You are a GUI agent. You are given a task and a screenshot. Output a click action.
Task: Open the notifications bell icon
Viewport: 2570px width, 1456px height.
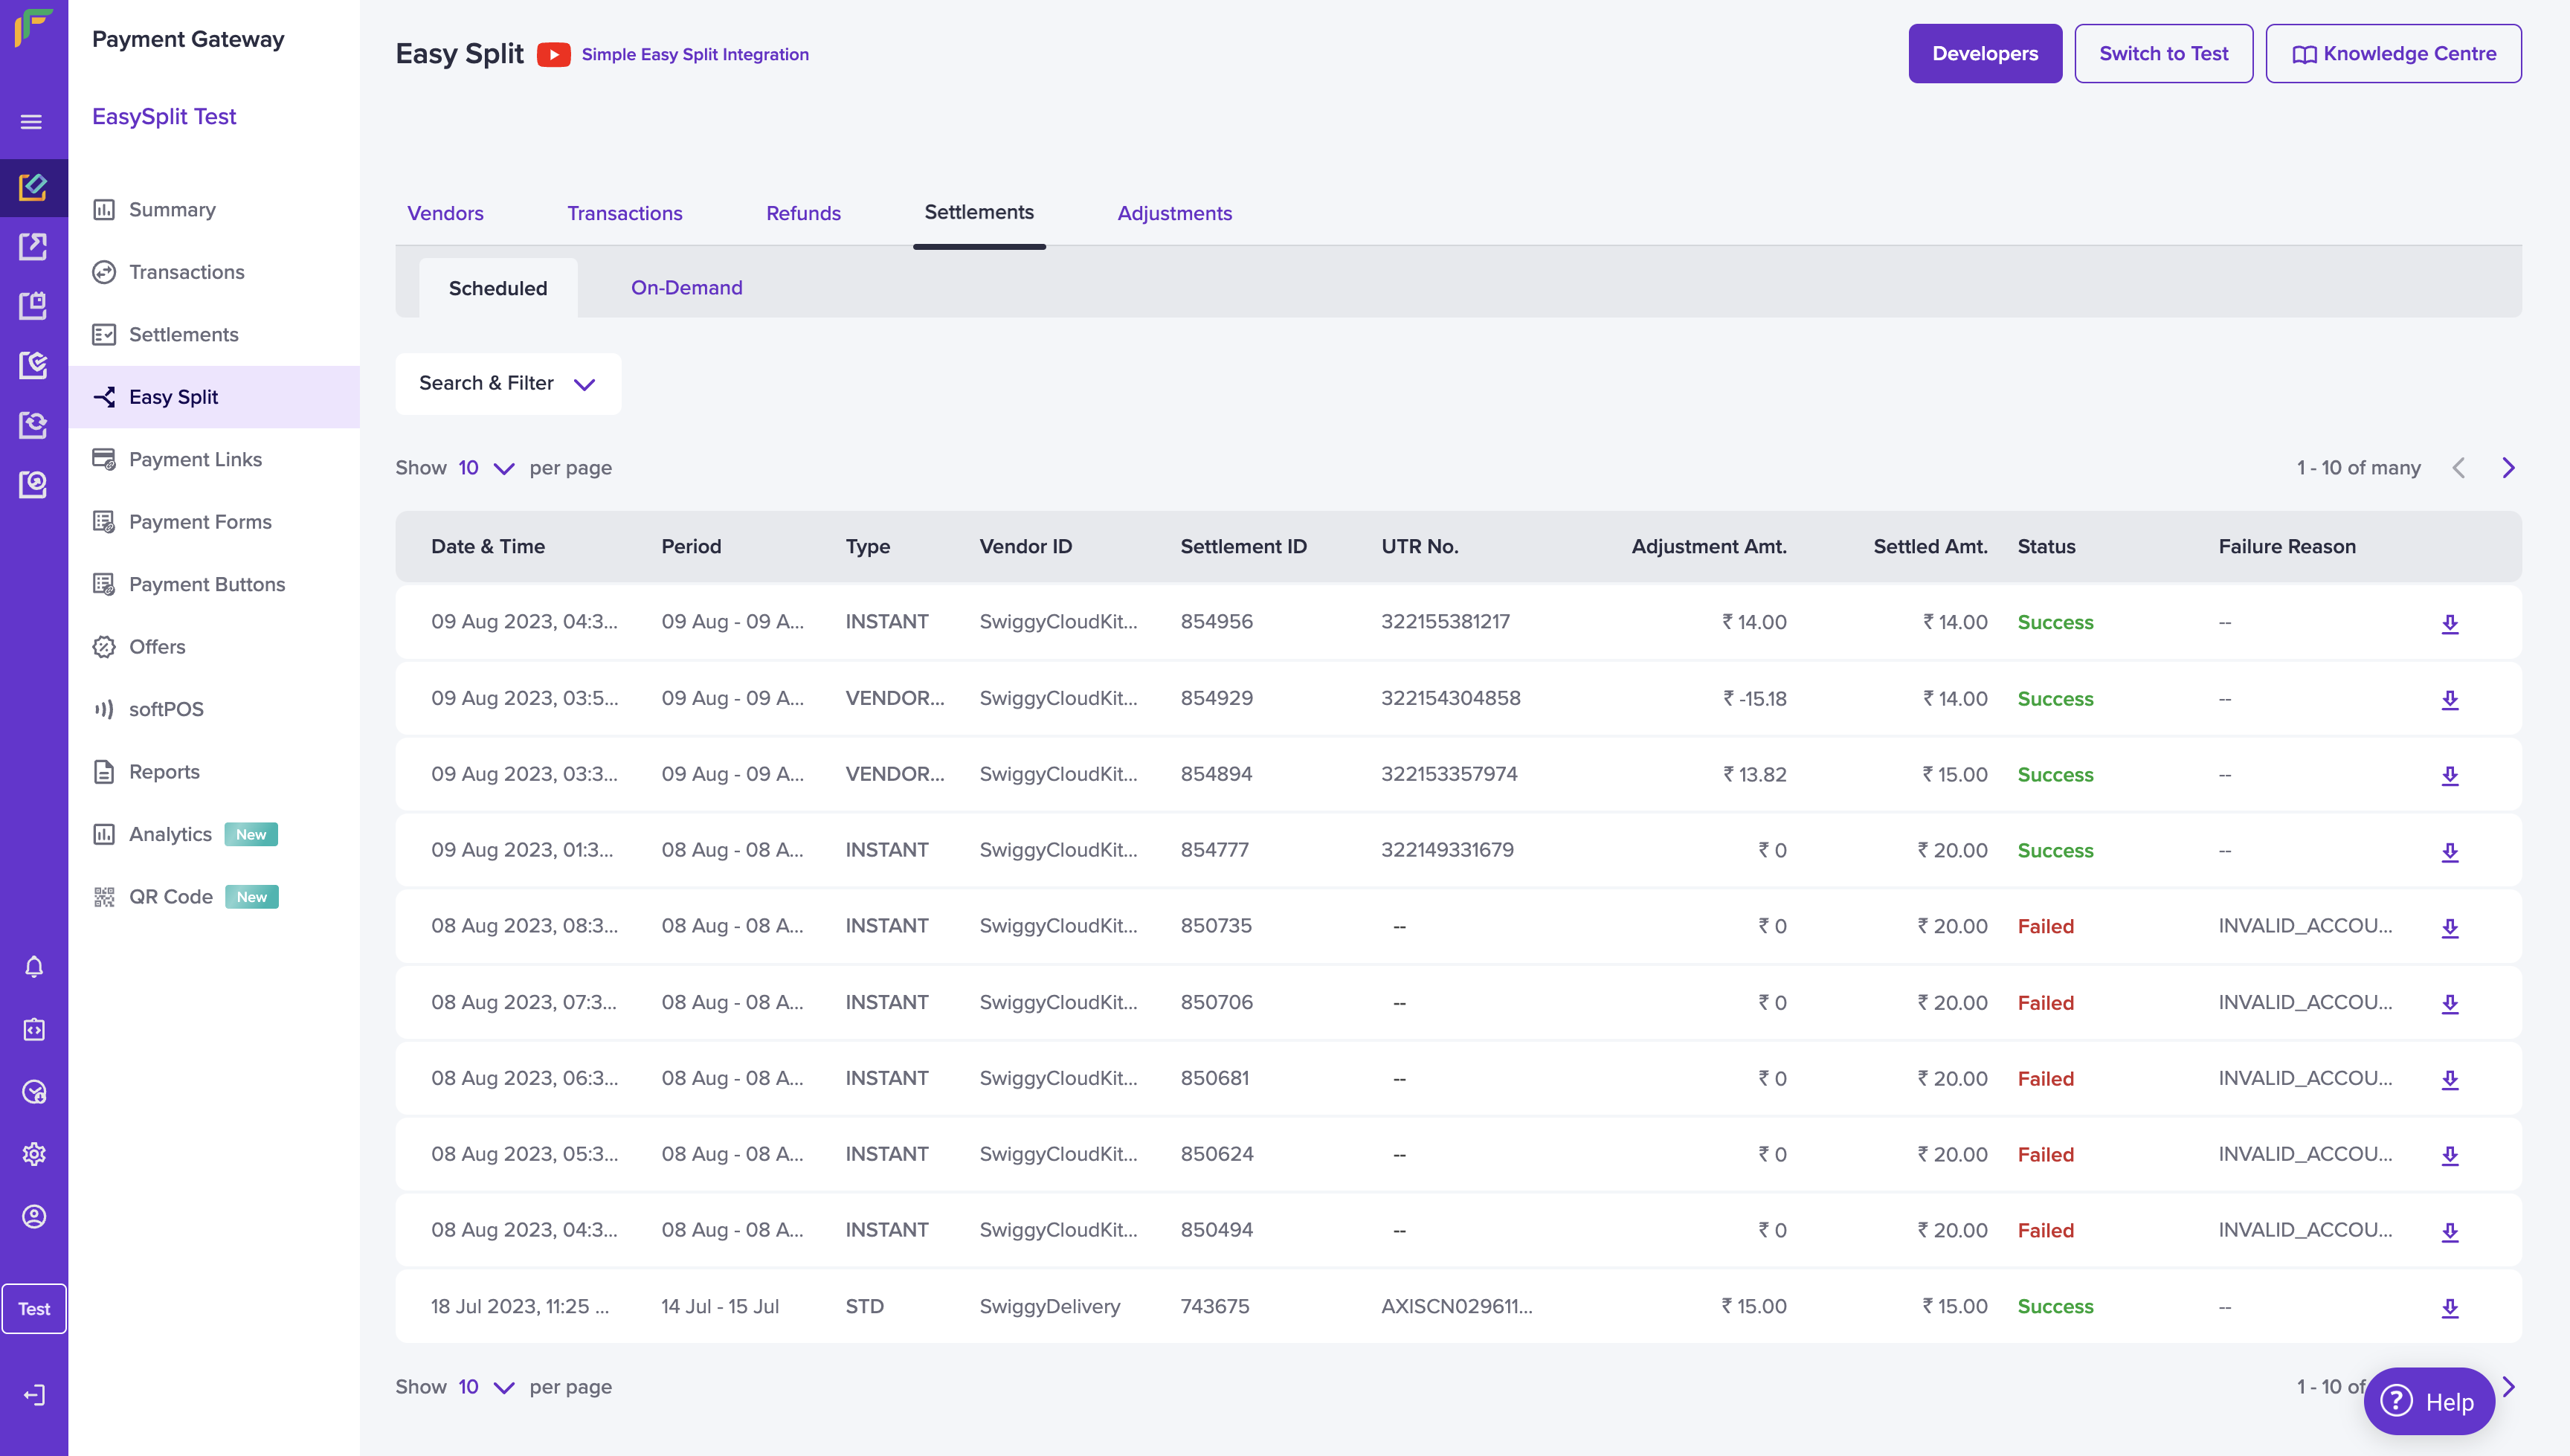pyautogui.click(x=34, y=967)
